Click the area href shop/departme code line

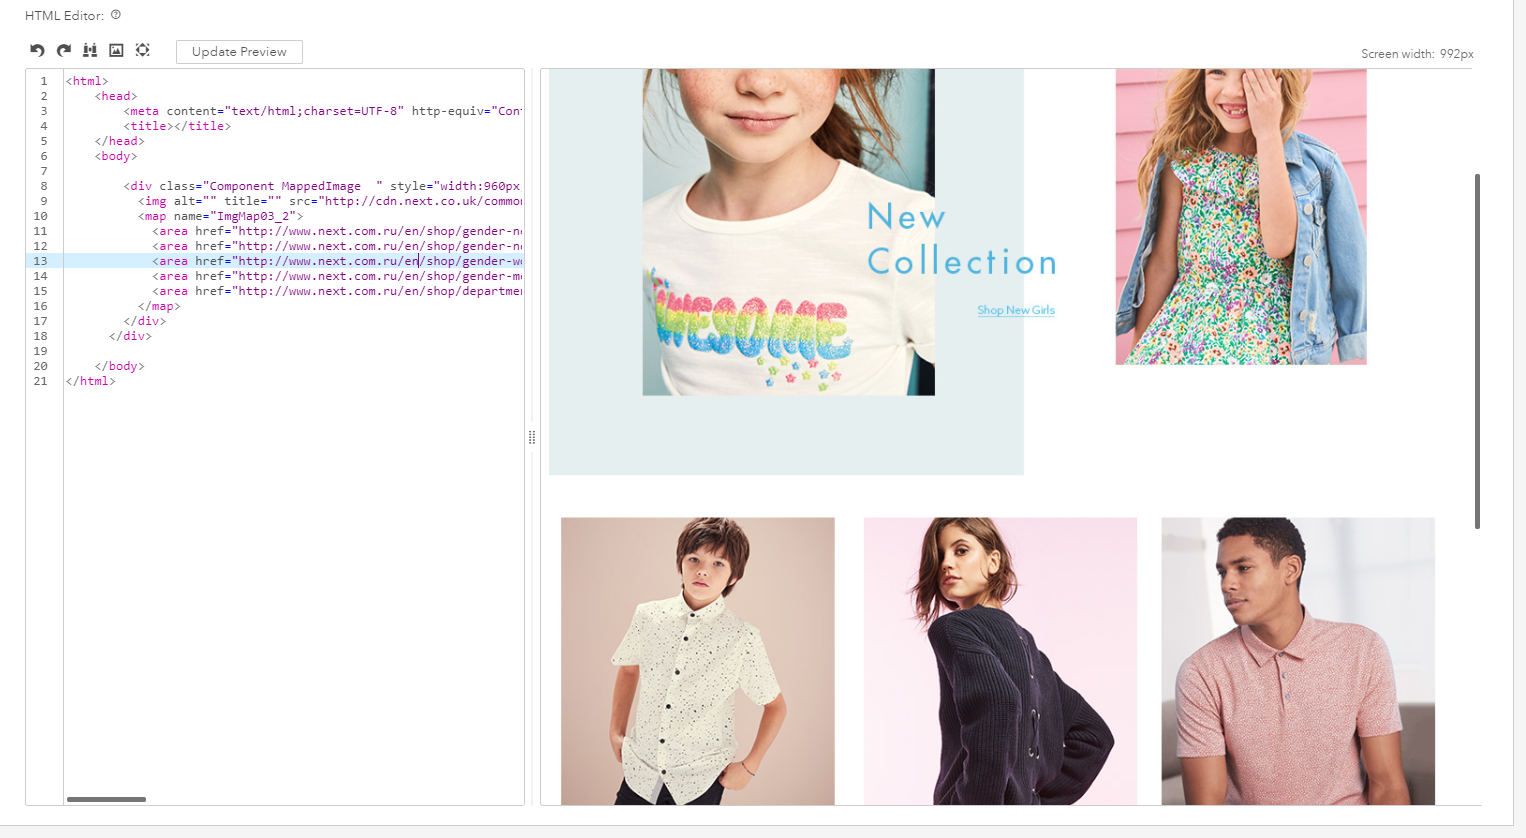(337, 291)
